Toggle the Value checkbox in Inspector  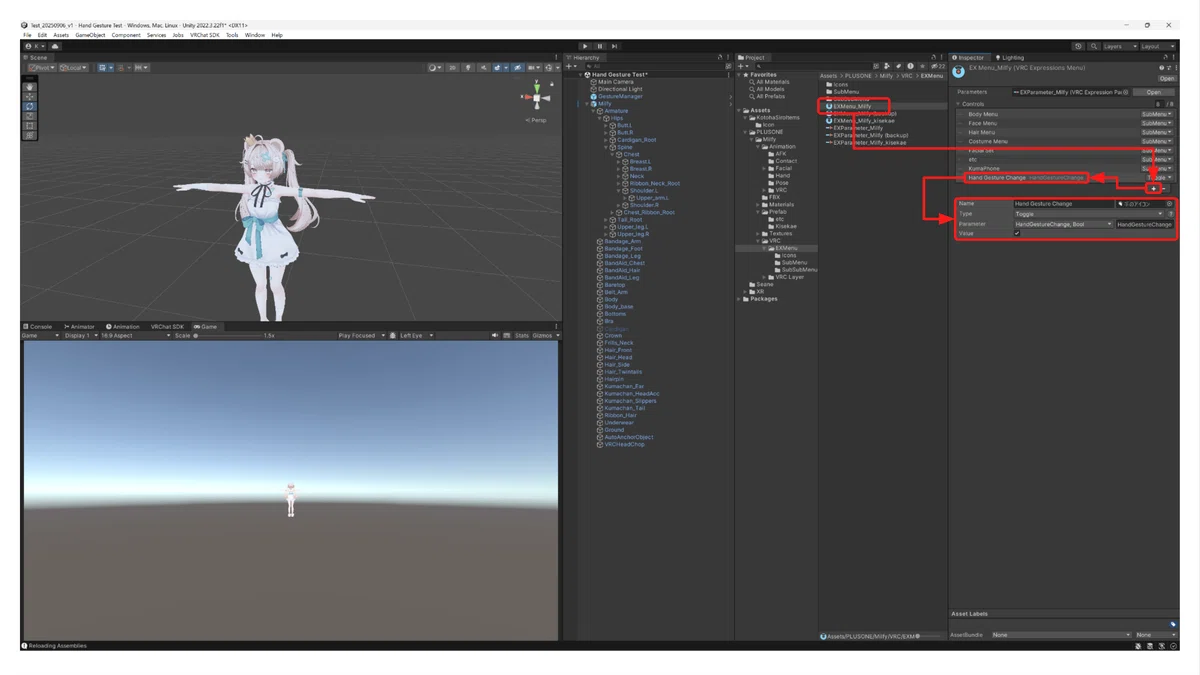[1018, 234]
